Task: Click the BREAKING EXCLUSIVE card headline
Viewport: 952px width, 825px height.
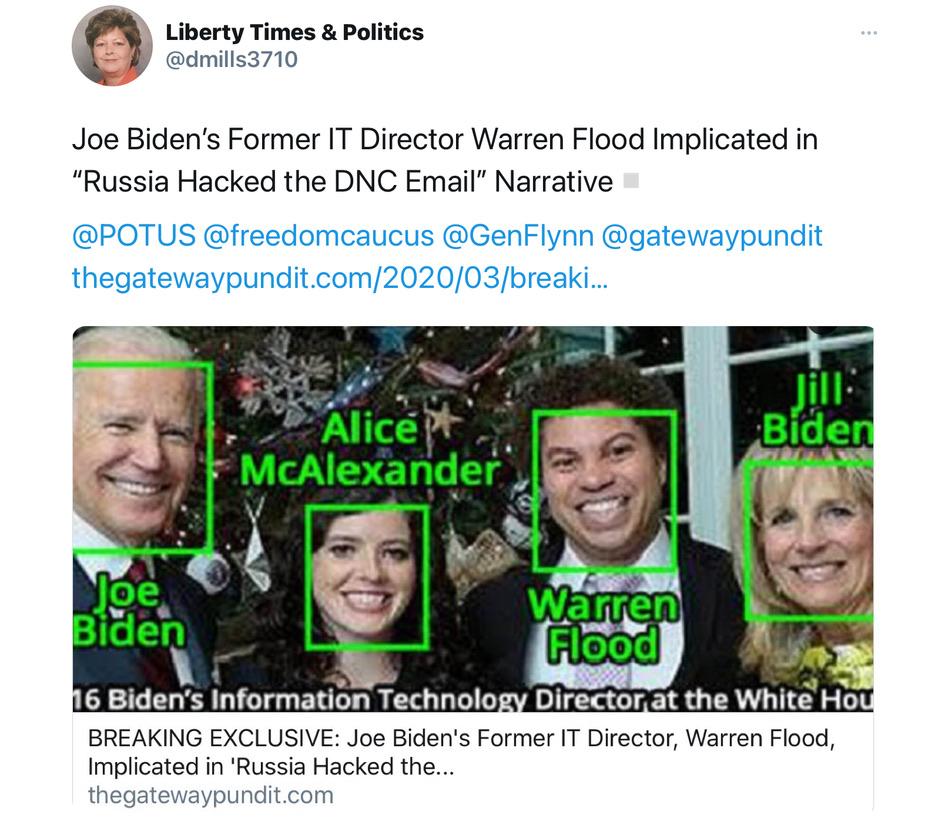Action: point(461,752)
